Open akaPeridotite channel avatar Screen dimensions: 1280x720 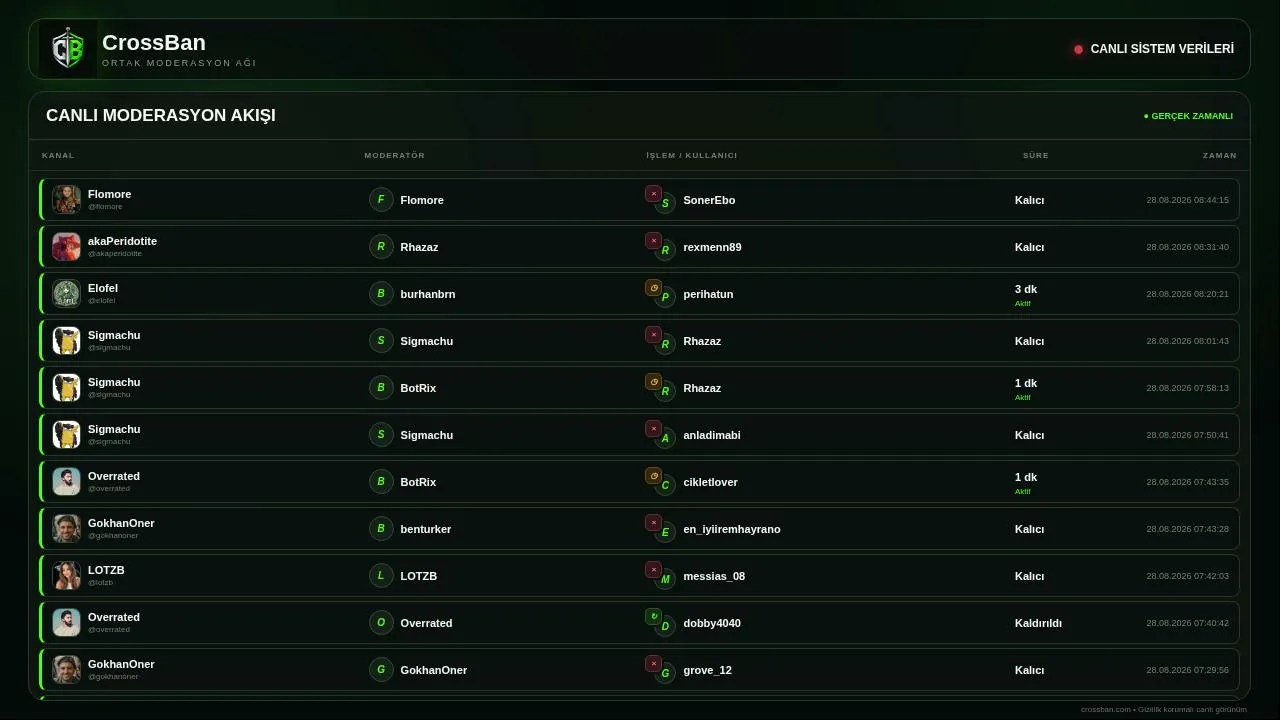coord(67,246)
